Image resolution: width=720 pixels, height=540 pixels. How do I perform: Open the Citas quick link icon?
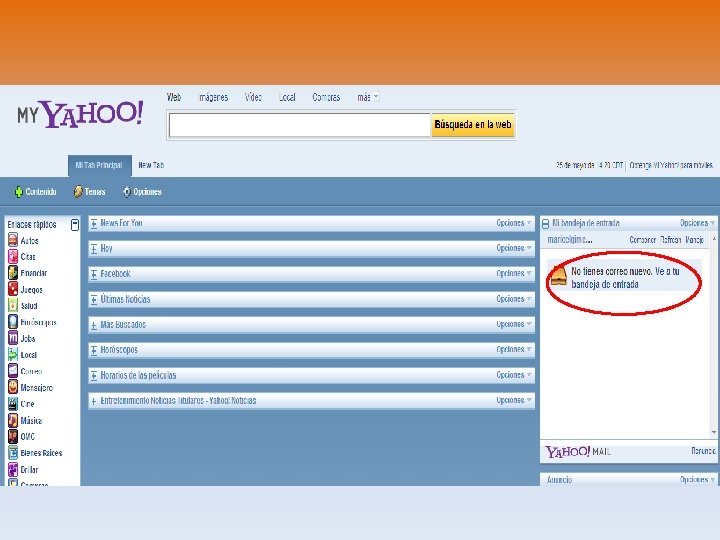13,256
